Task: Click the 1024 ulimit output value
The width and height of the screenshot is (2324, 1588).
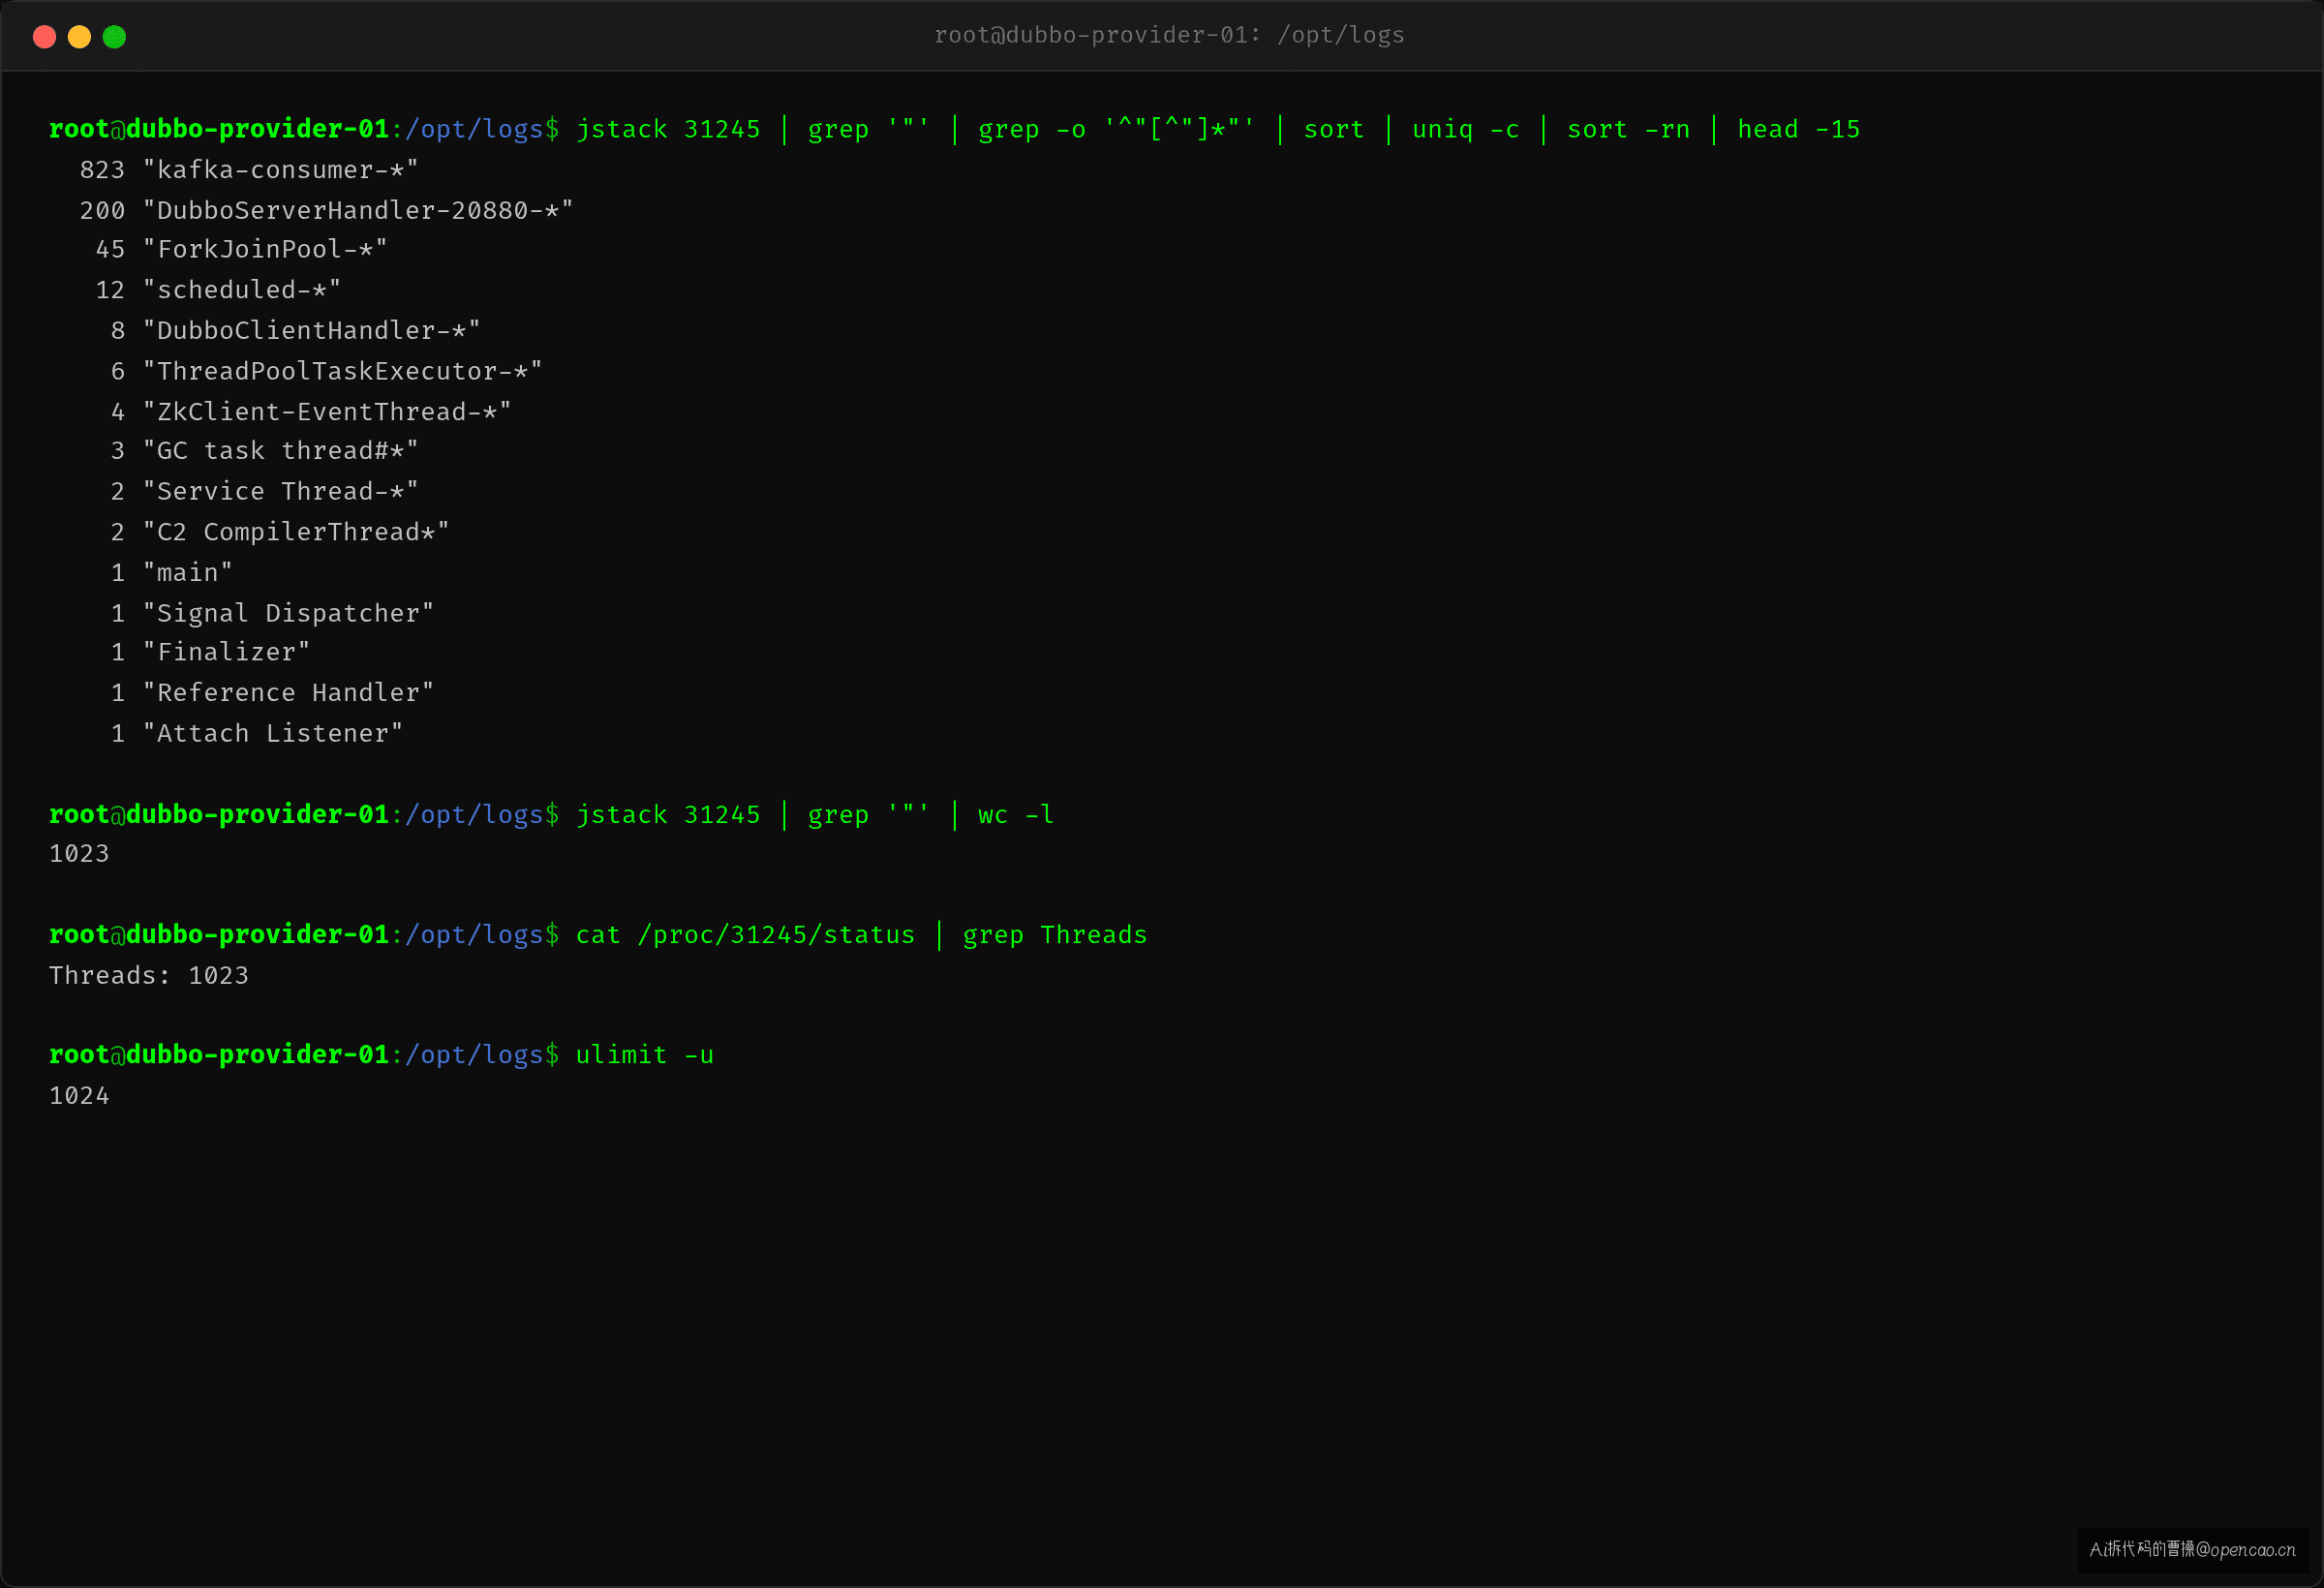Action: click(x=79, y=1096)
